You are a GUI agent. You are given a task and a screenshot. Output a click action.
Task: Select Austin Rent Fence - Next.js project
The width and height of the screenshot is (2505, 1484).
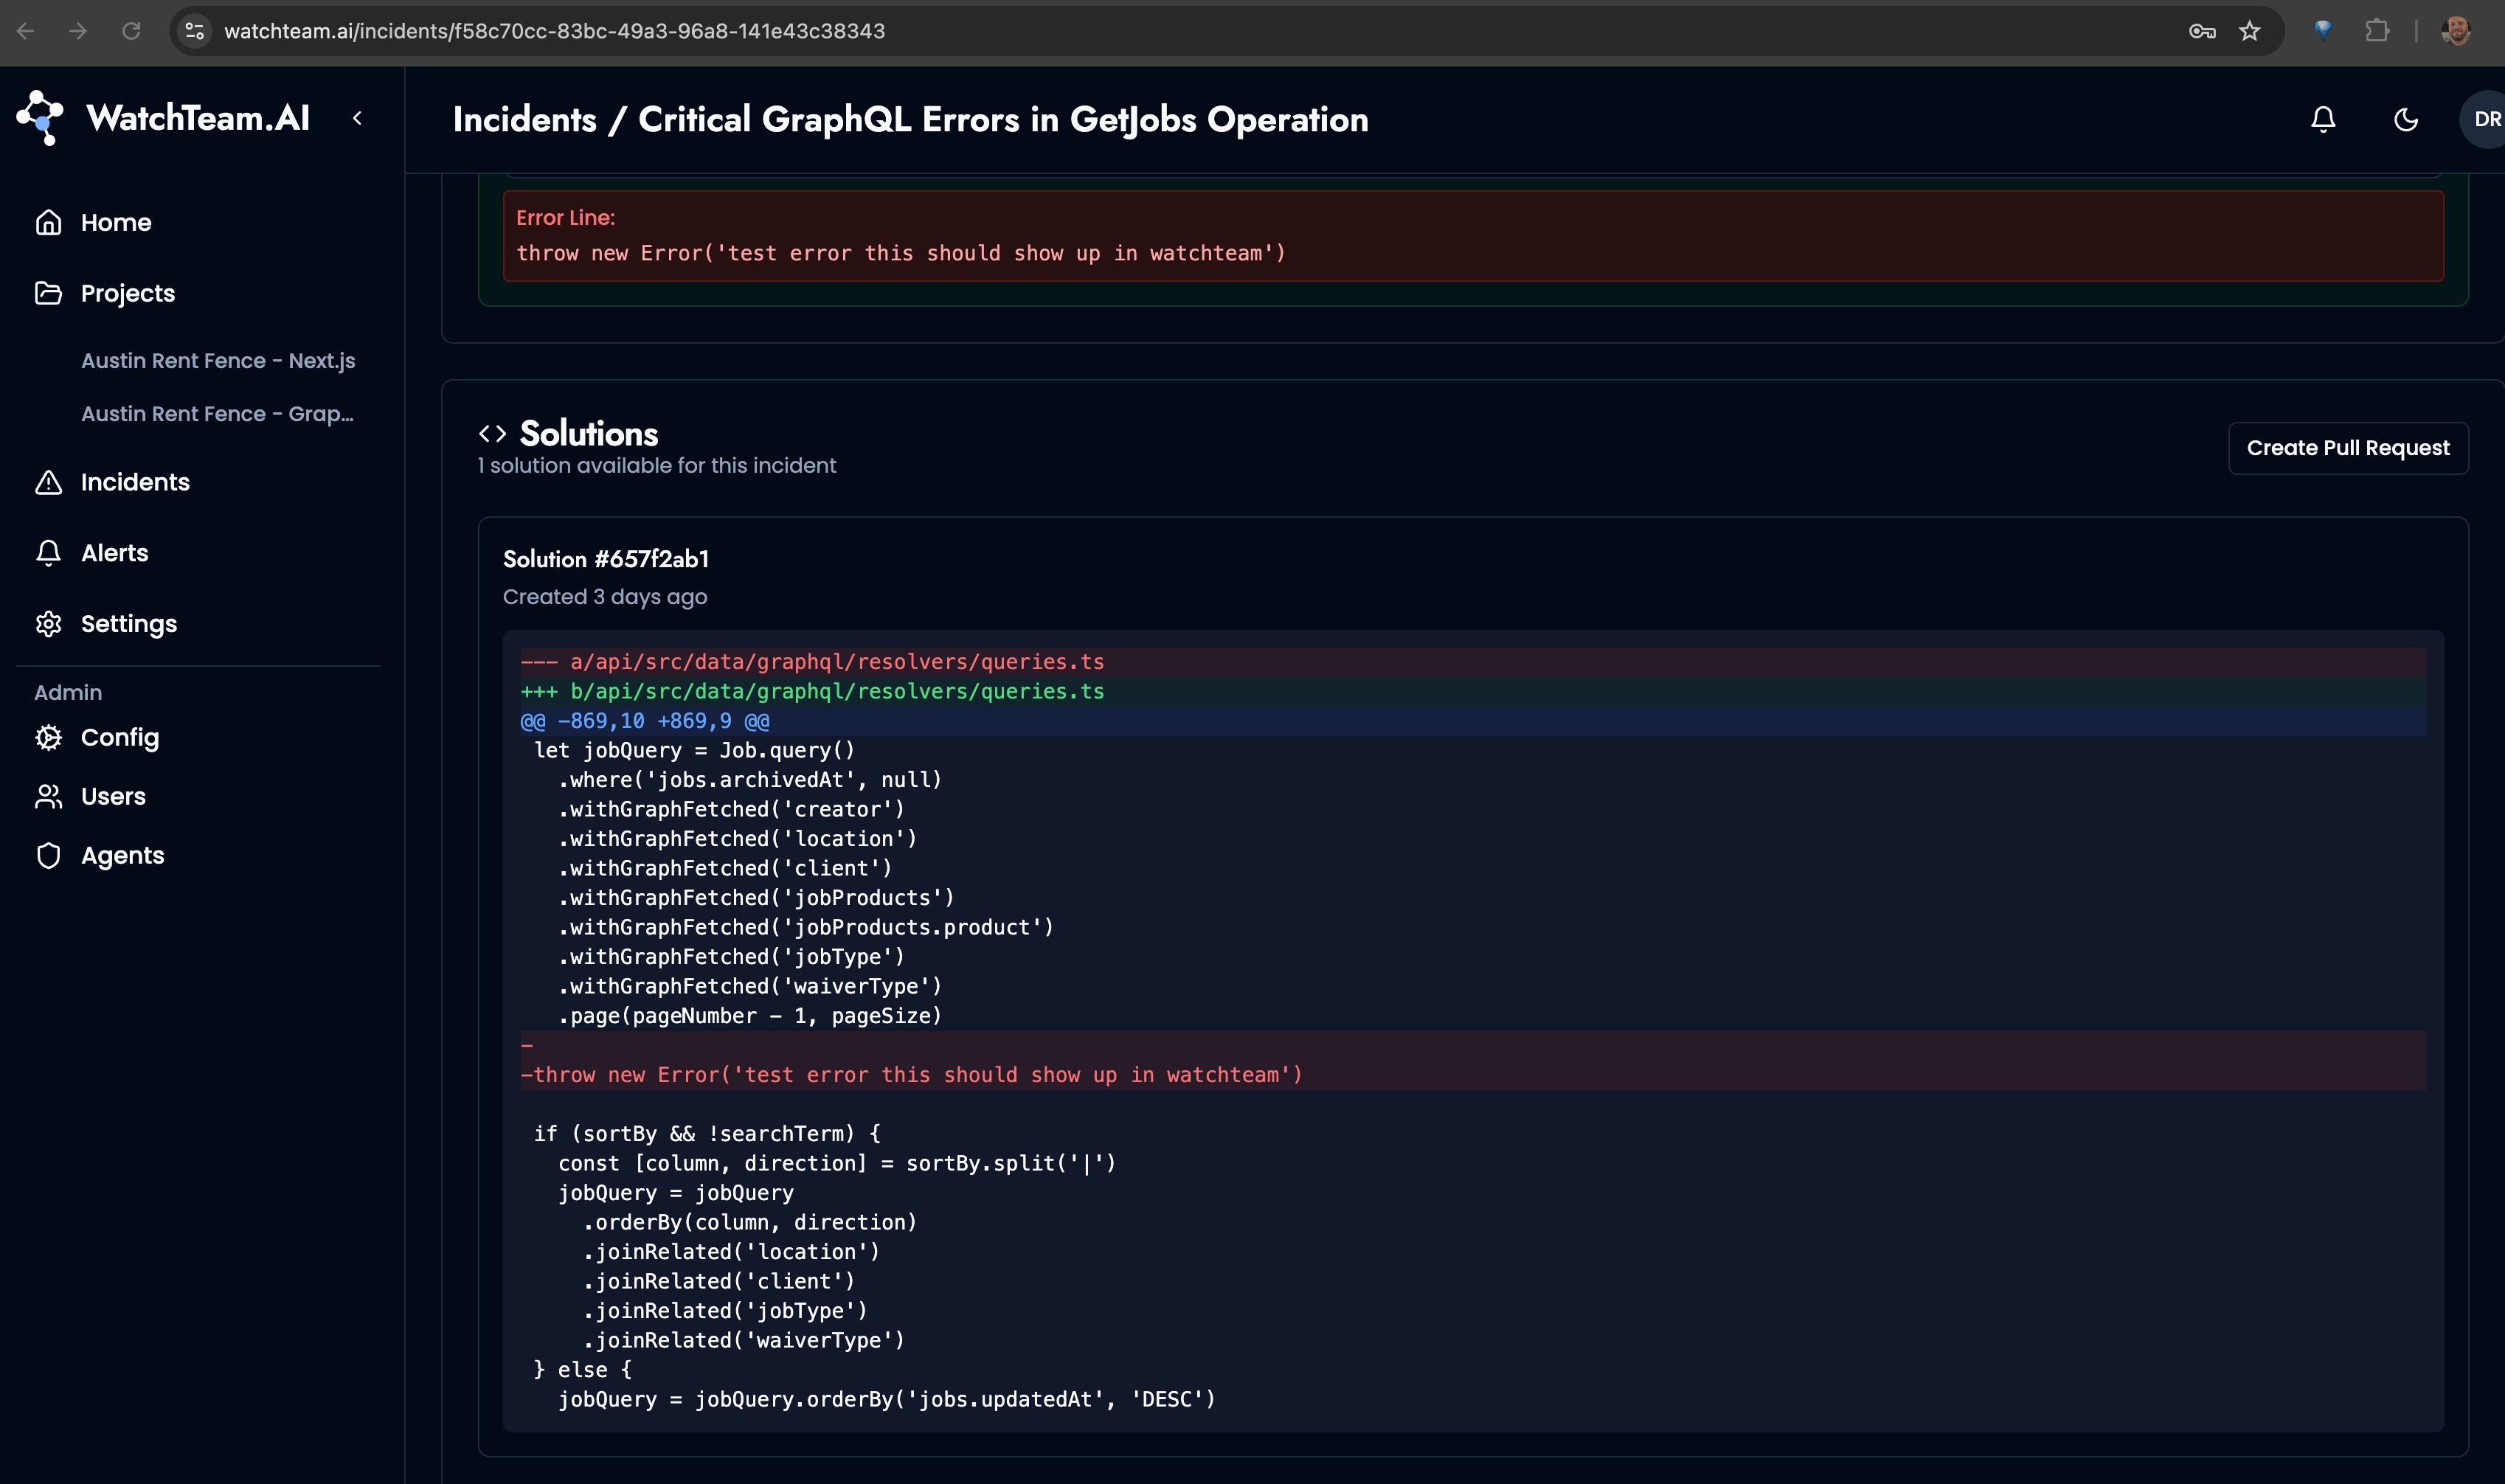[218, 360]
